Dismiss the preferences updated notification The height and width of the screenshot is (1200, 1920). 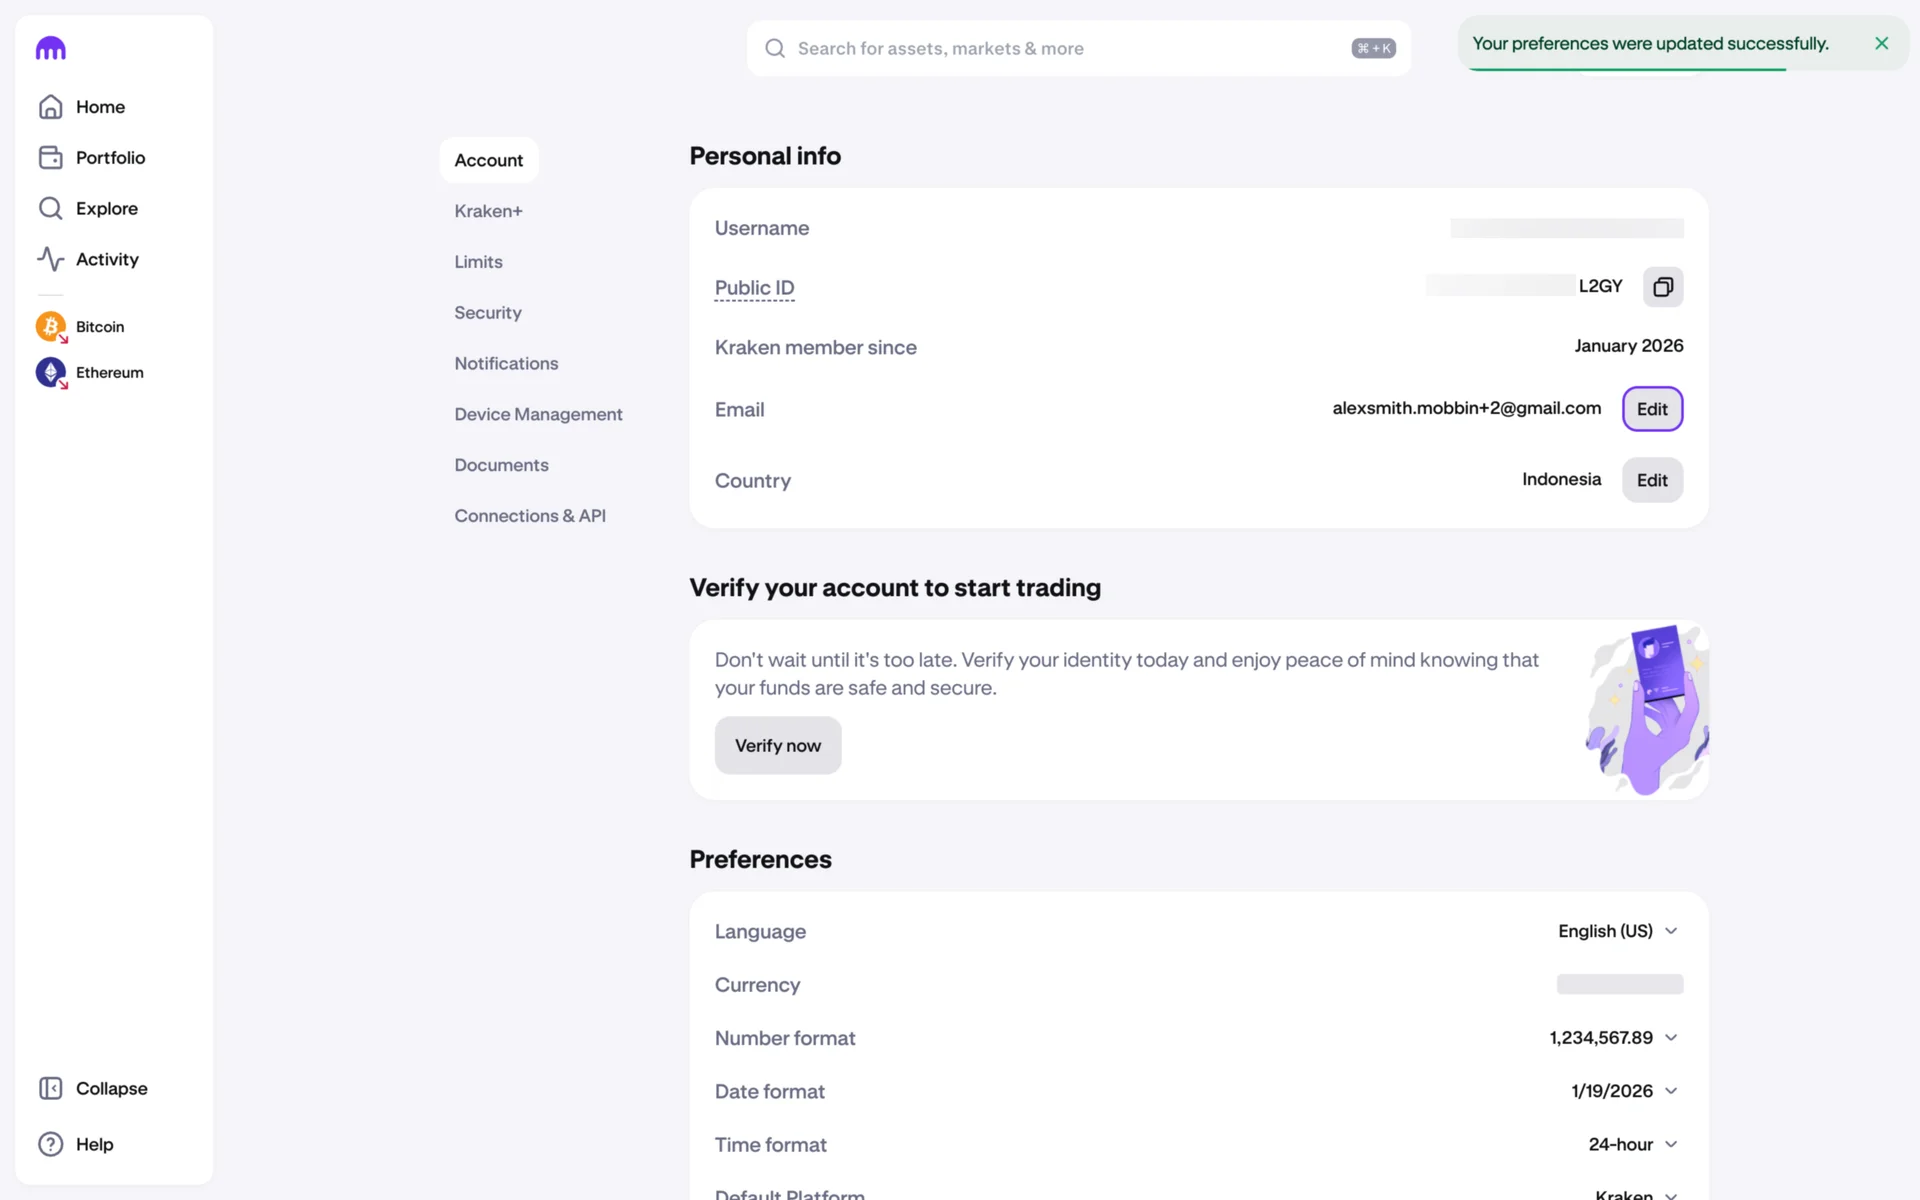[1881, 44]
